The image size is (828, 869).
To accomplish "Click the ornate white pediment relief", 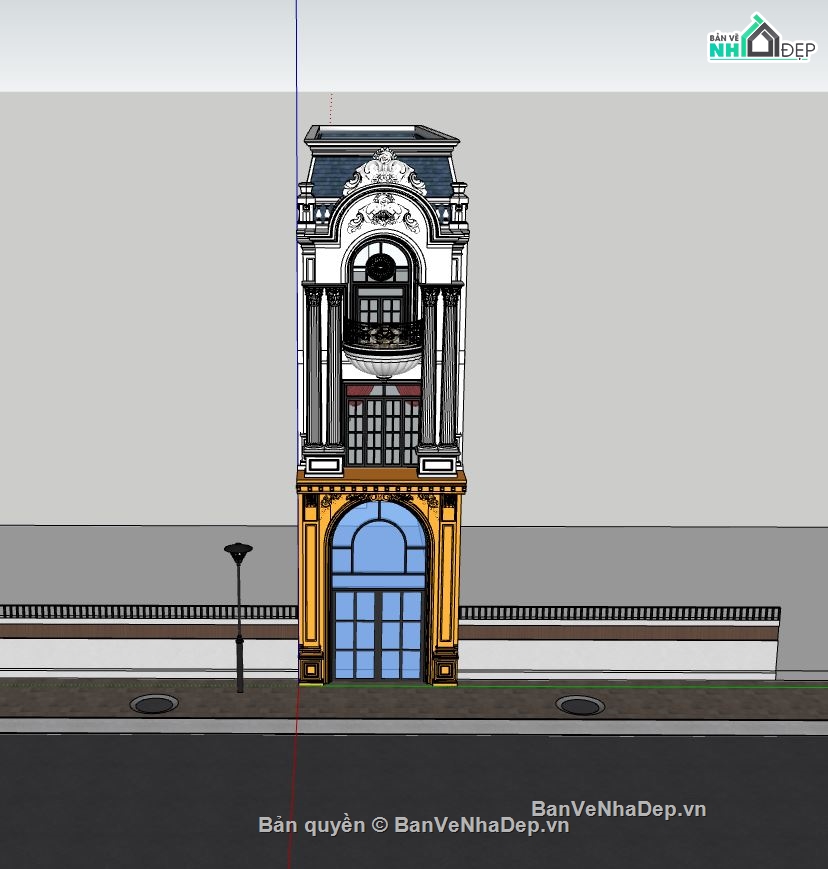I will click(385, 172).
